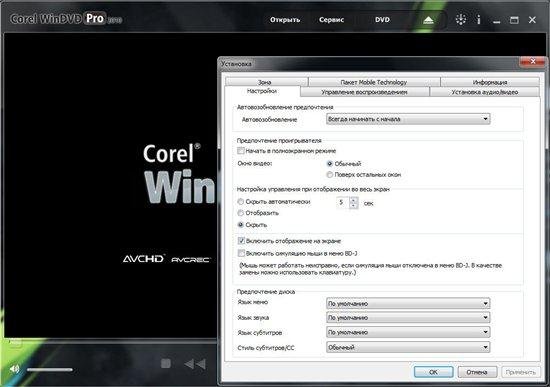
Task: Select the Обычный video window radio
Action: tap(329, 164)
